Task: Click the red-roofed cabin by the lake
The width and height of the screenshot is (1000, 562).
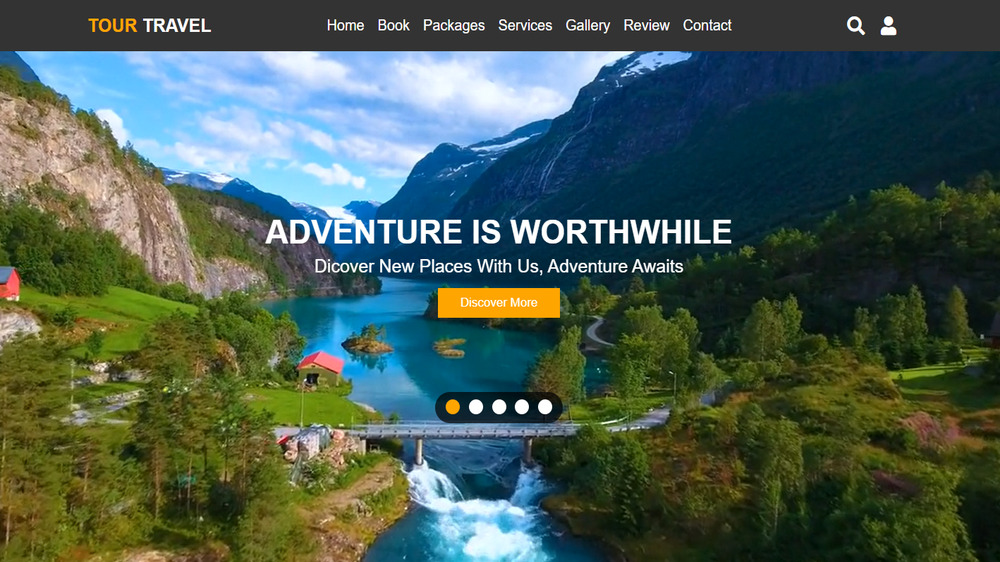Action: 321,369
